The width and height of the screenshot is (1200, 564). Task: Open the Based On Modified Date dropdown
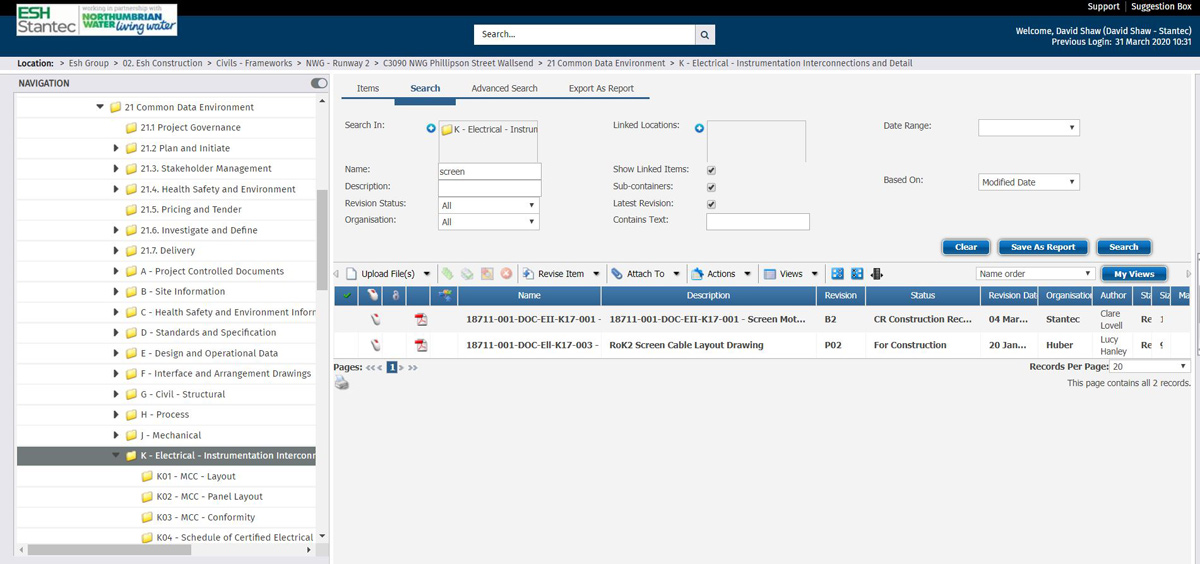(x=1028, y=182)
